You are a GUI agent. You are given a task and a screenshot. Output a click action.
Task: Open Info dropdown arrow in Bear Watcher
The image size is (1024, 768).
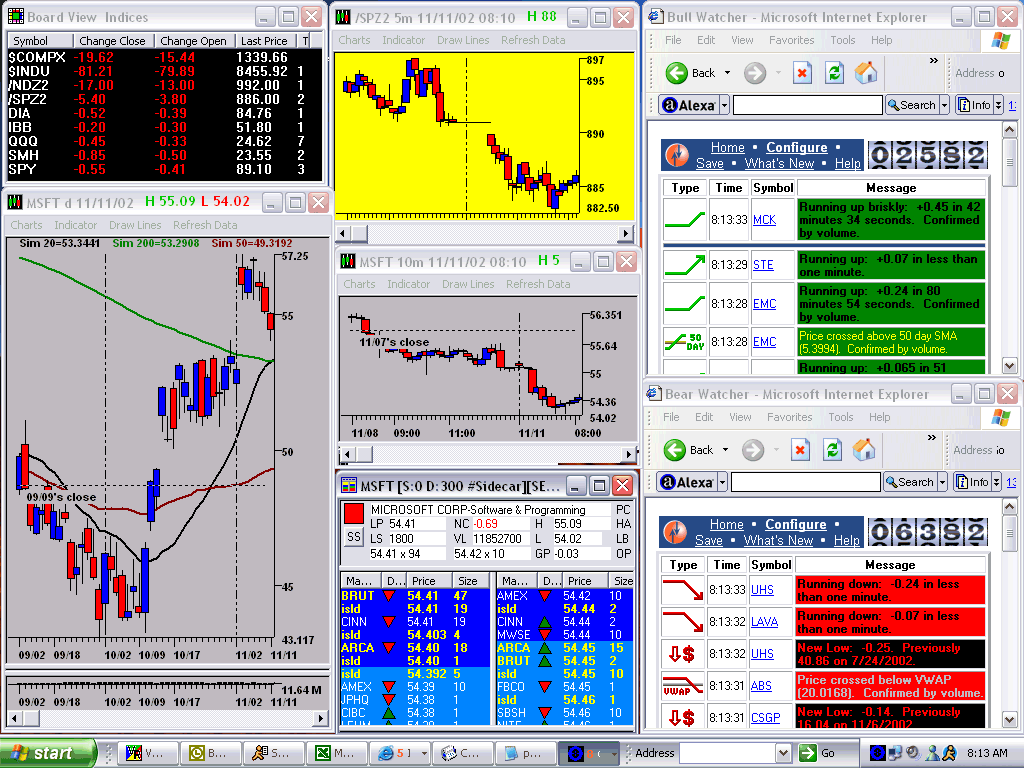(x=996, y=482)
